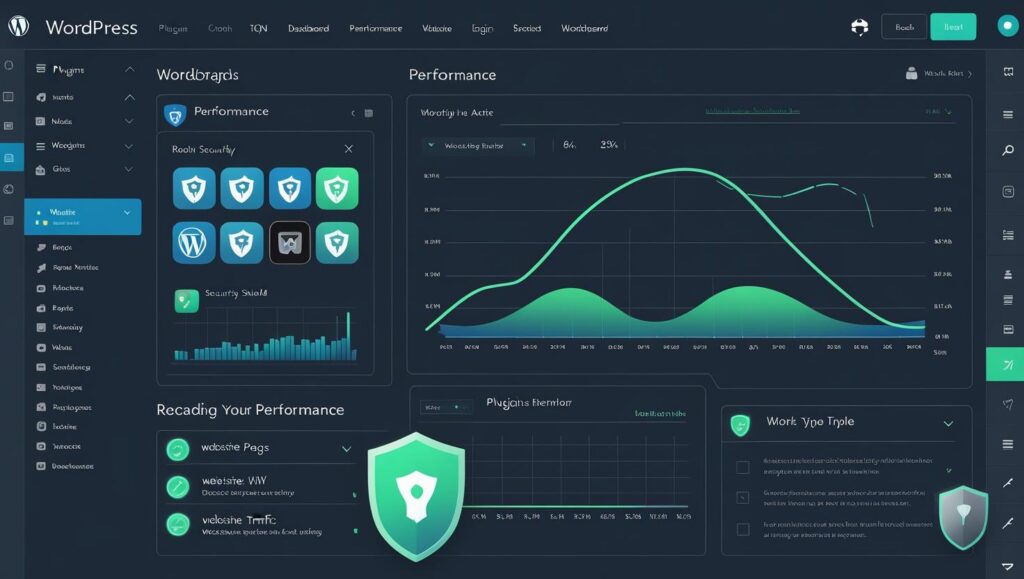Toggle the green check circle on 'weiesite WW' row
1024x579 pixels.
click(178, 487)
